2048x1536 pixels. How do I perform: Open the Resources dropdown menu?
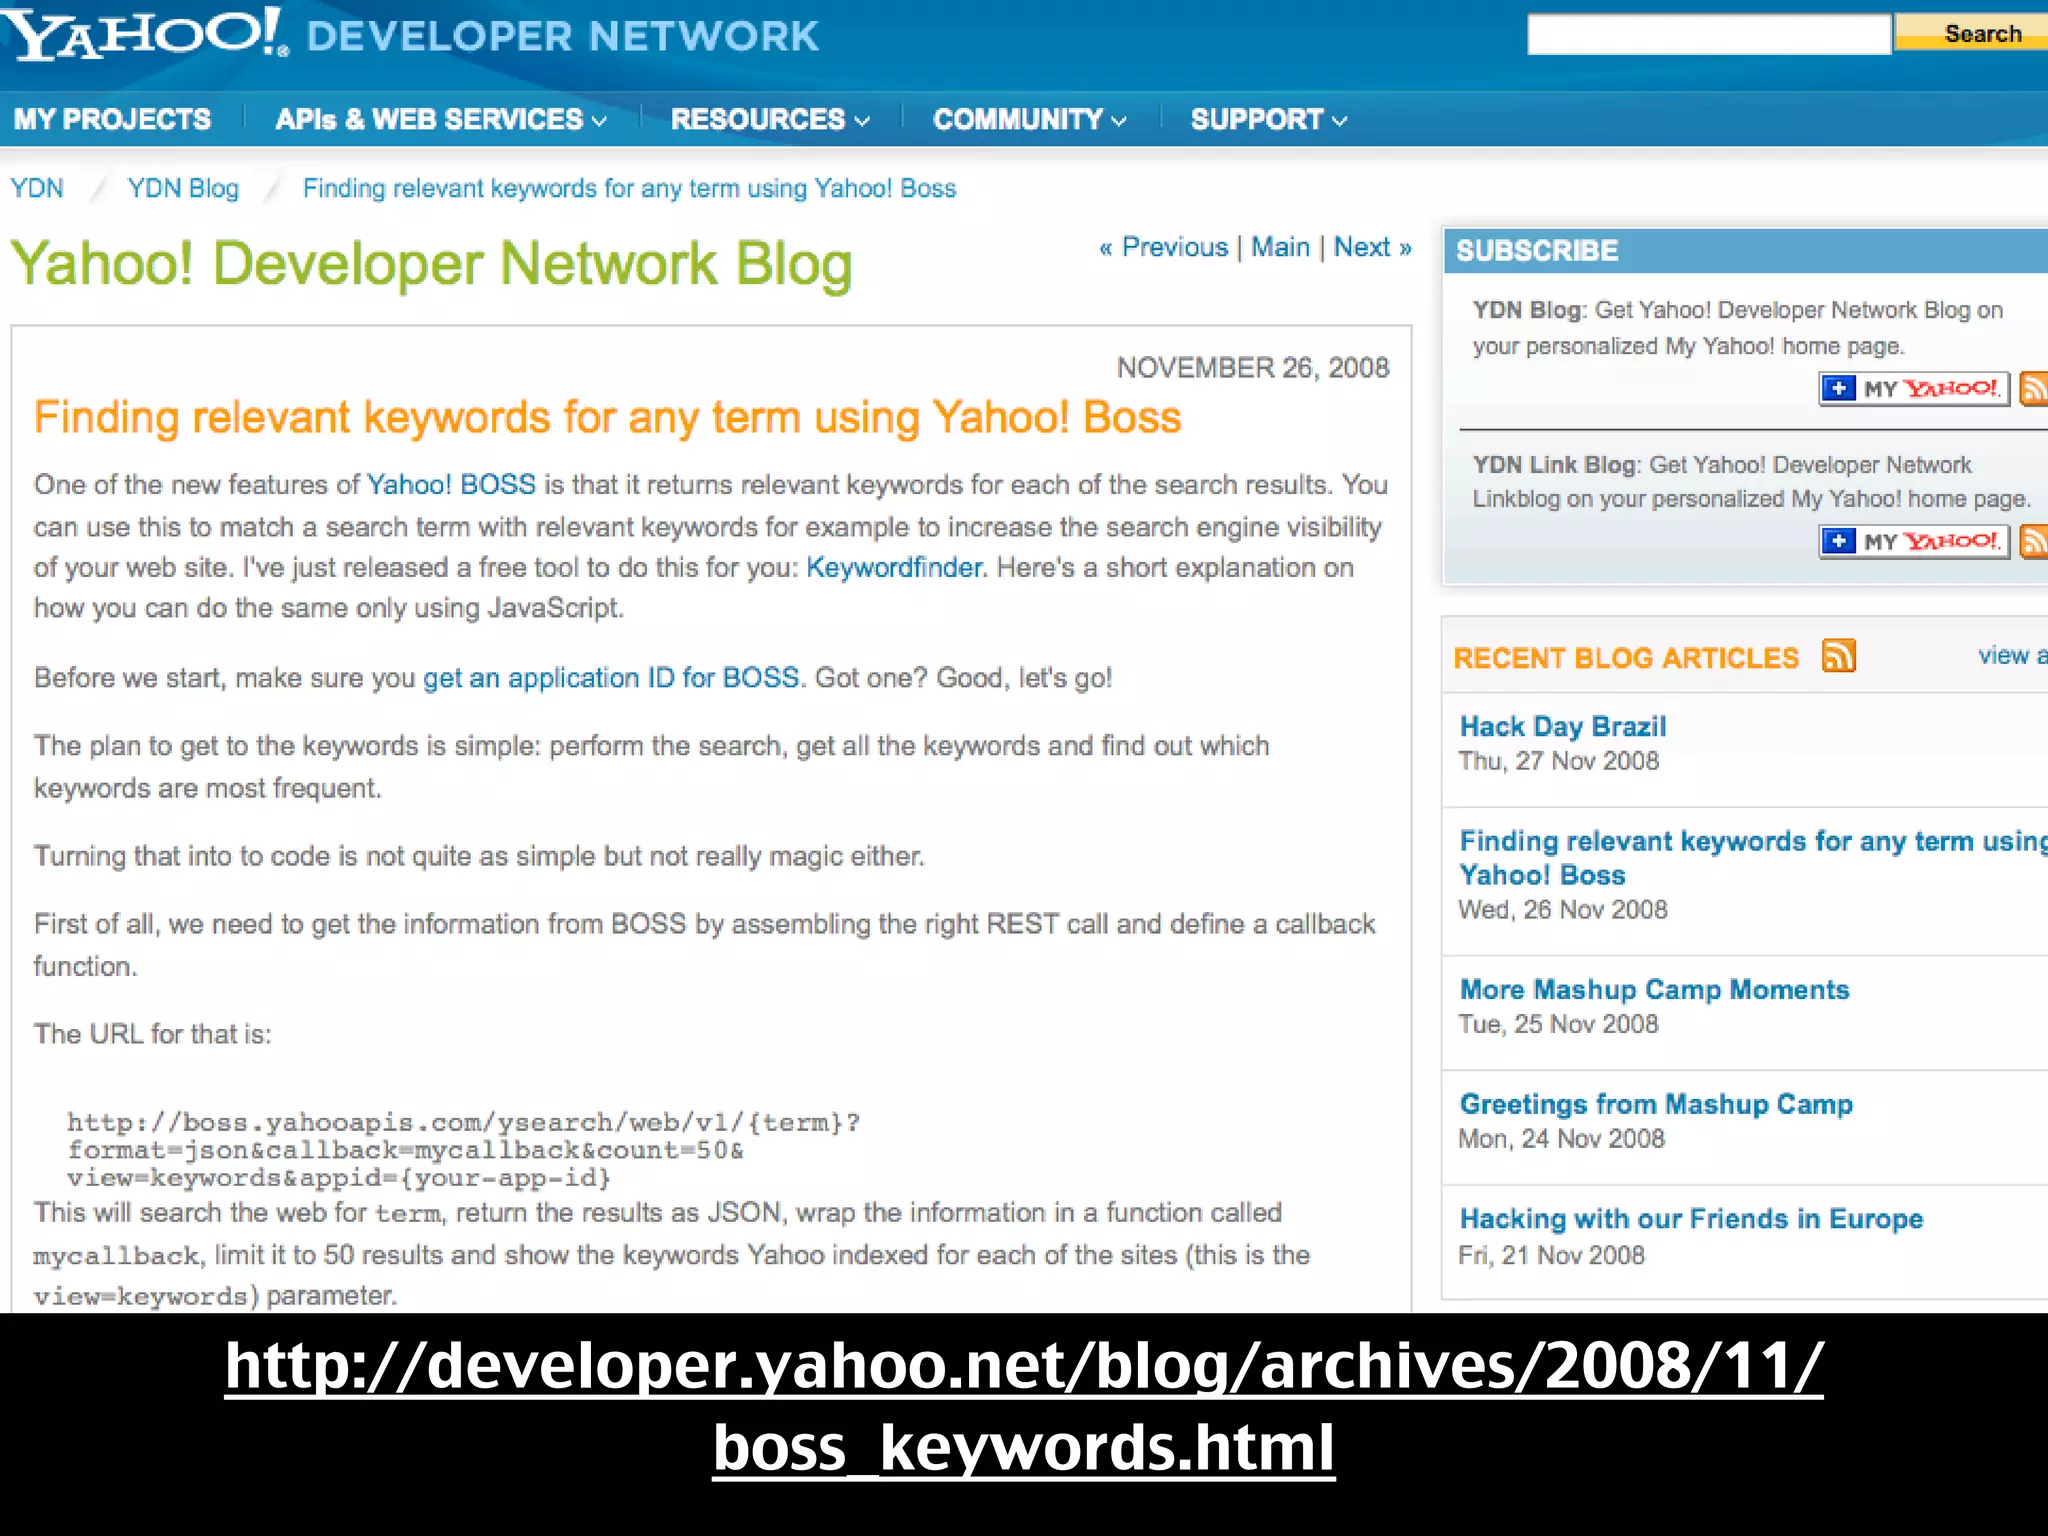(769, 119)
